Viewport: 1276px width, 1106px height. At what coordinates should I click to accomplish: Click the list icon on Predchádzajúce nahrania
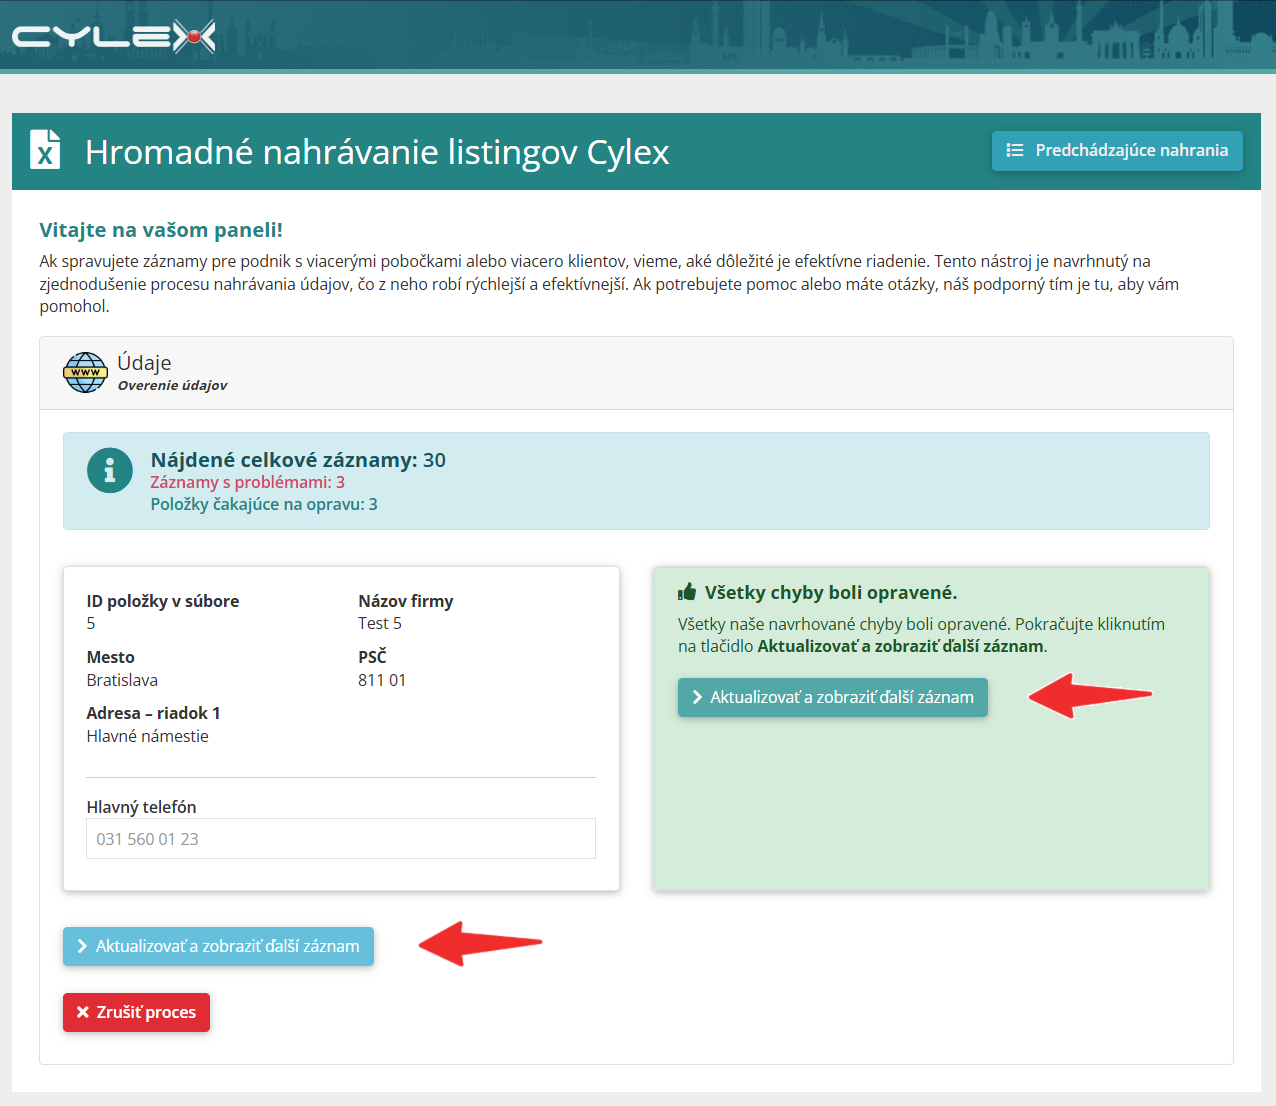1015,150
